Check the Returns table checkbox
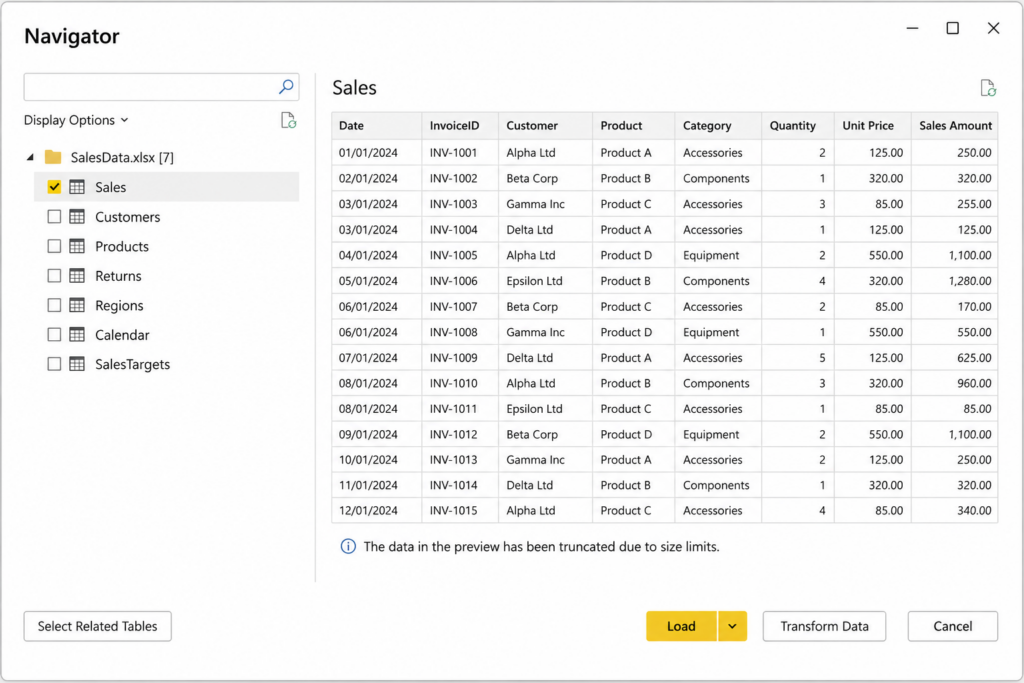1024x683 pixels. [x=54, y=276]
